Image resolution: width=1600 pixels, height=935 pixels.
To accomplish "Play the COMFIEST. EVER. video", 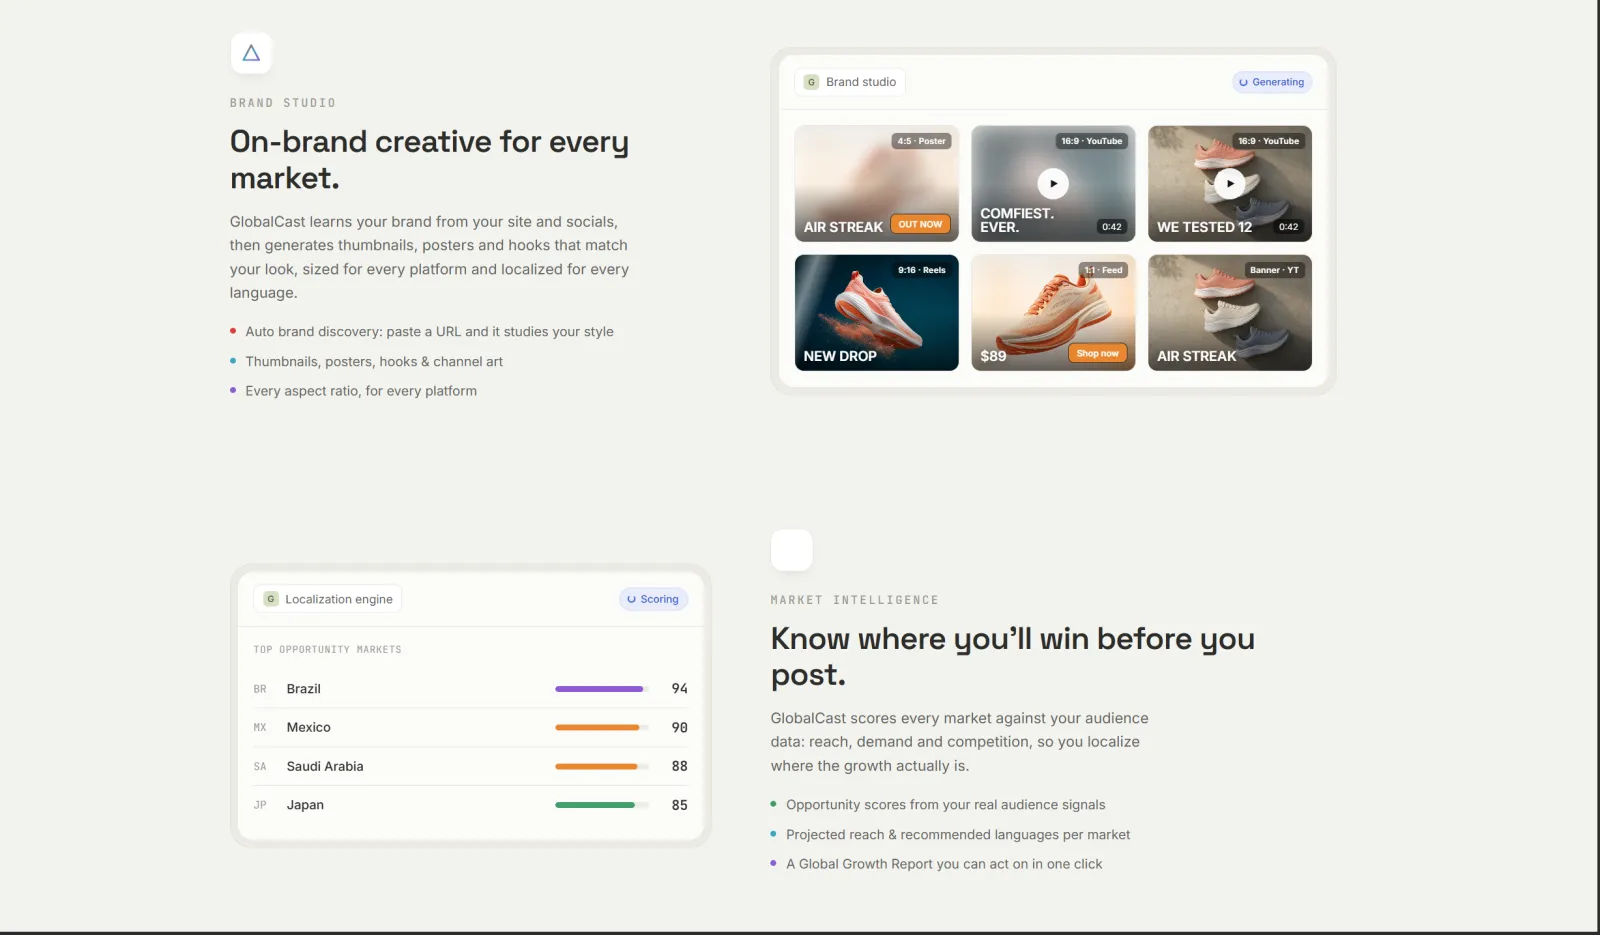I will tap(1052, 183).
